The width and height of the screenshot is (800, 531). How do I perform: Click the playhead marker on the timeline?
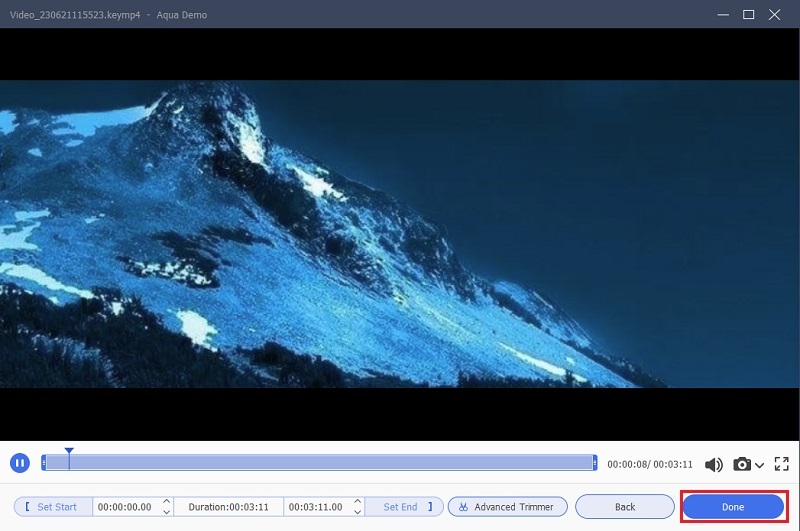(69, 451)
